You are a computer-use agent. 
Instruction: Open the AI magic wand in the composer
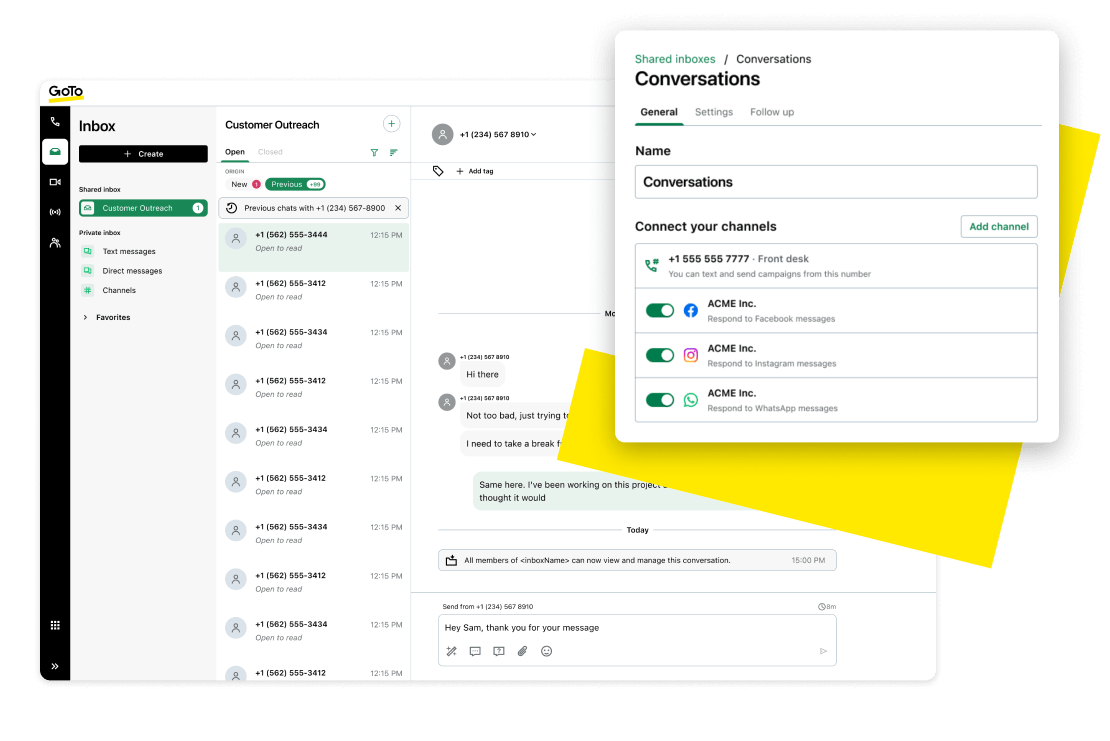pos(451,650)
